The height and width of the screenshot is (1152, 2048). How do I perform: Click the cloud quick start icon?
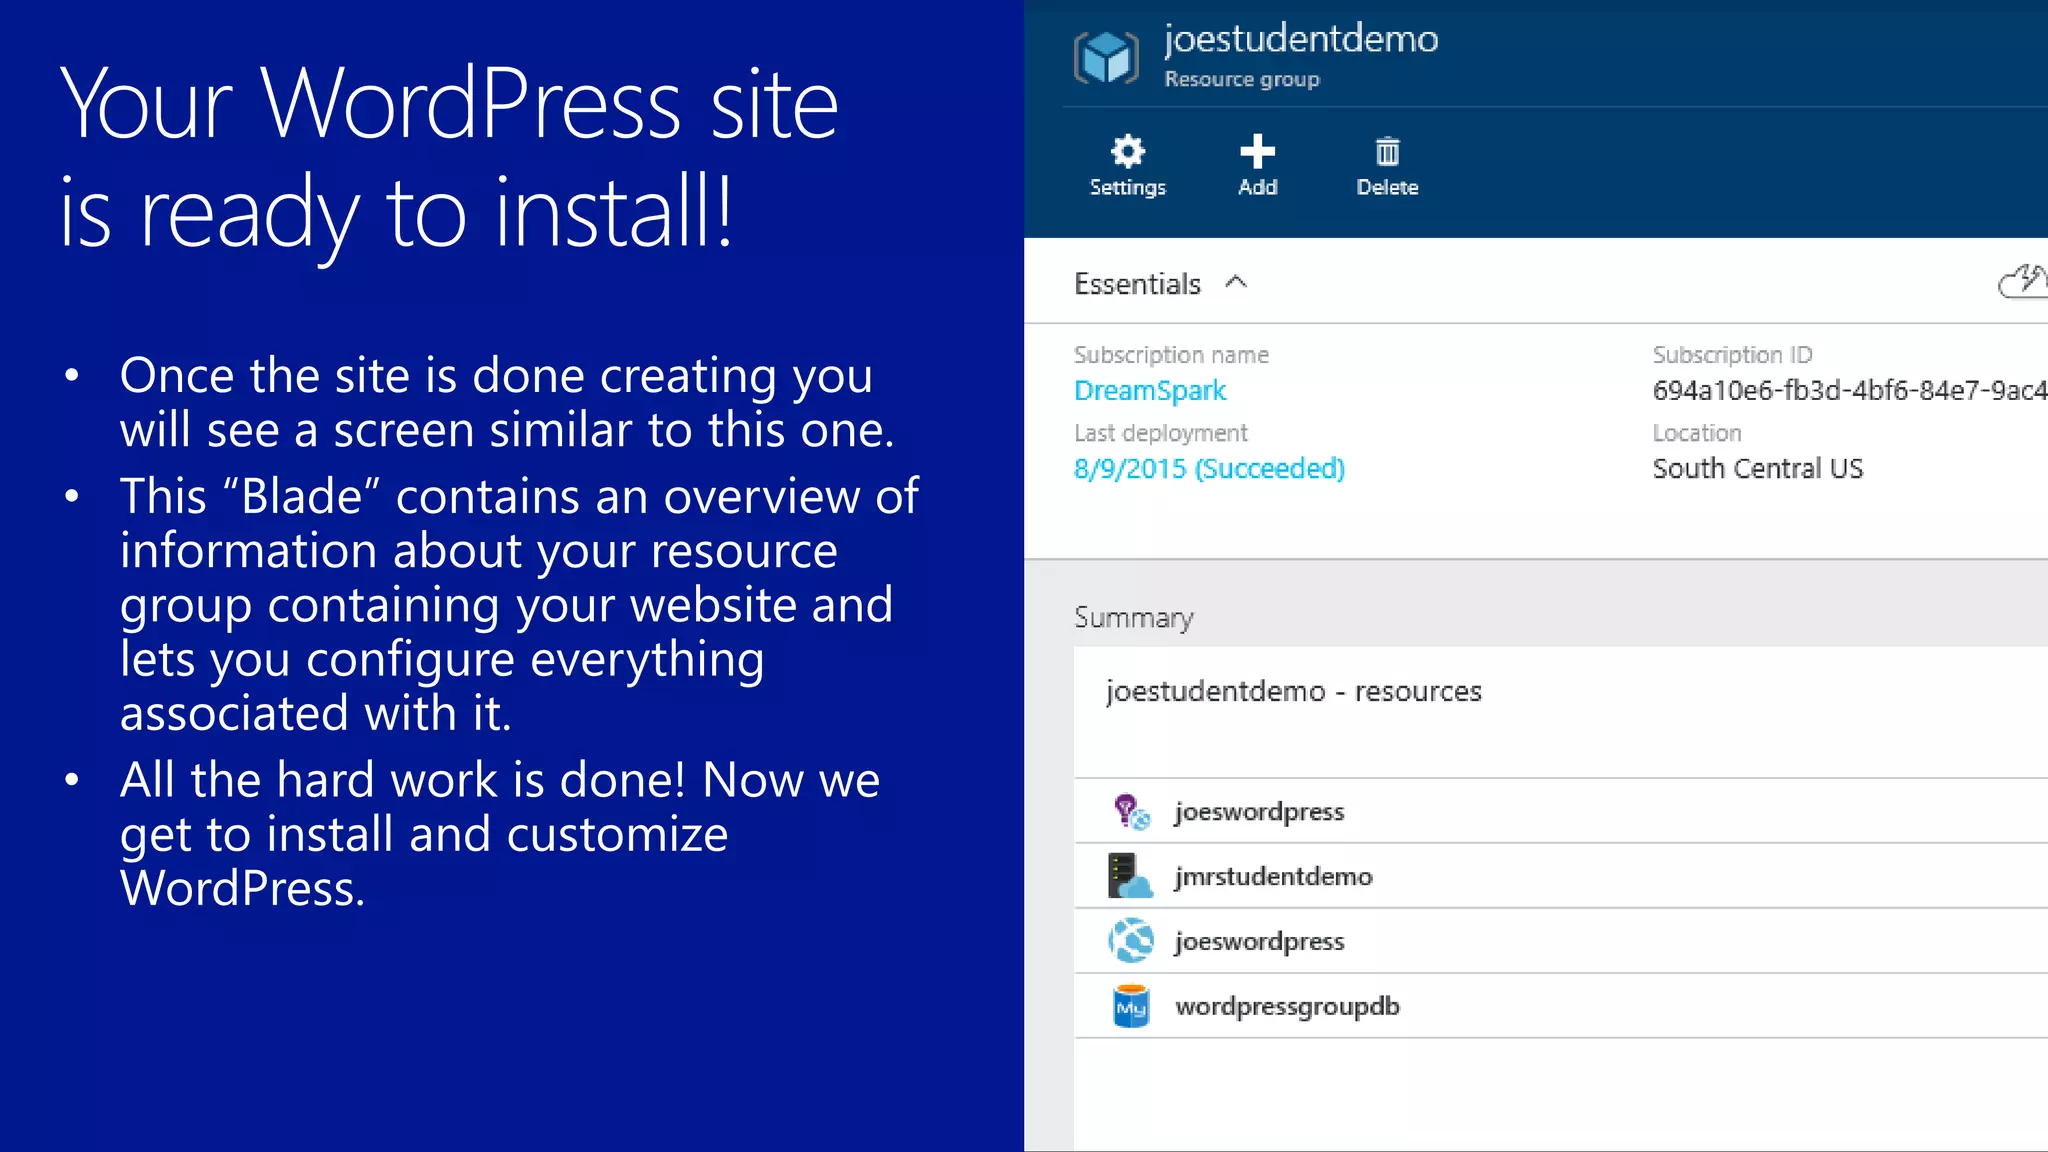pyautogui.click(x=2022, y=282)
